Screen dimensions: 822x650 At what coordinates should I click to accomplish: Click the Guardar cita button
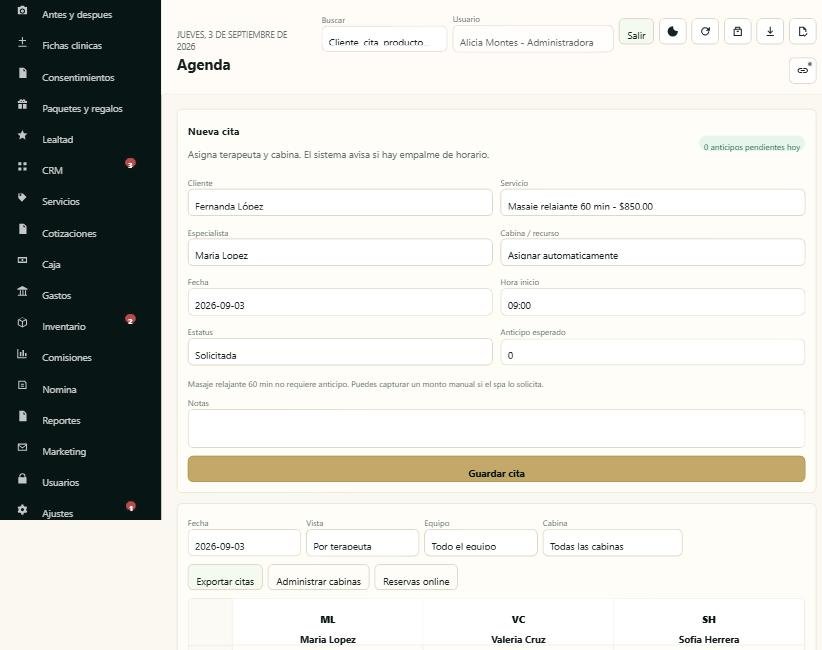pyautogui.click(x=496, y=469)
